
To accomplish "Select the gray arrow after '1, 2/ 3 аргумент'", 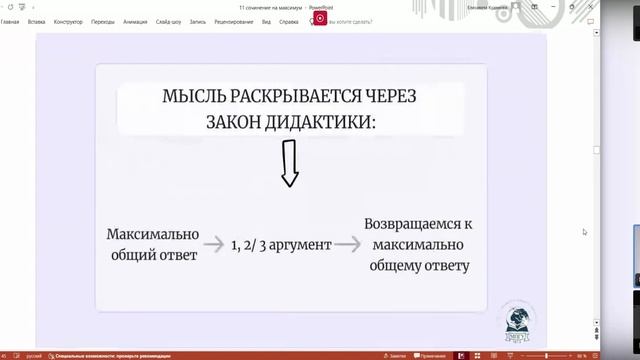I will pos(347,244).
